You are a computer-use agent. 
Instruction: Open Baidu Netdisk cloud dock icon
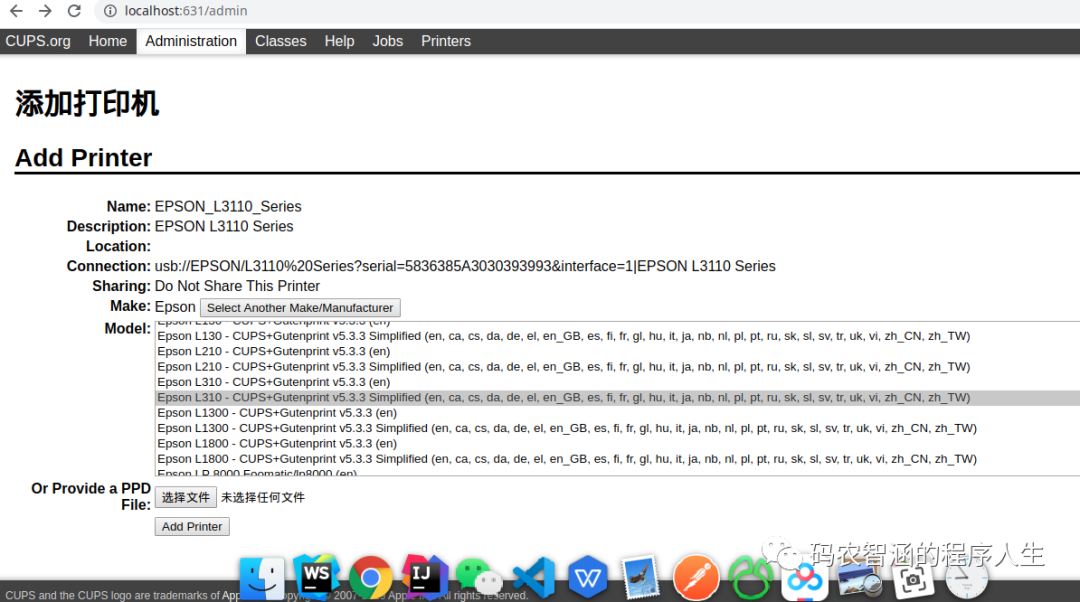[x=804, y=579]
